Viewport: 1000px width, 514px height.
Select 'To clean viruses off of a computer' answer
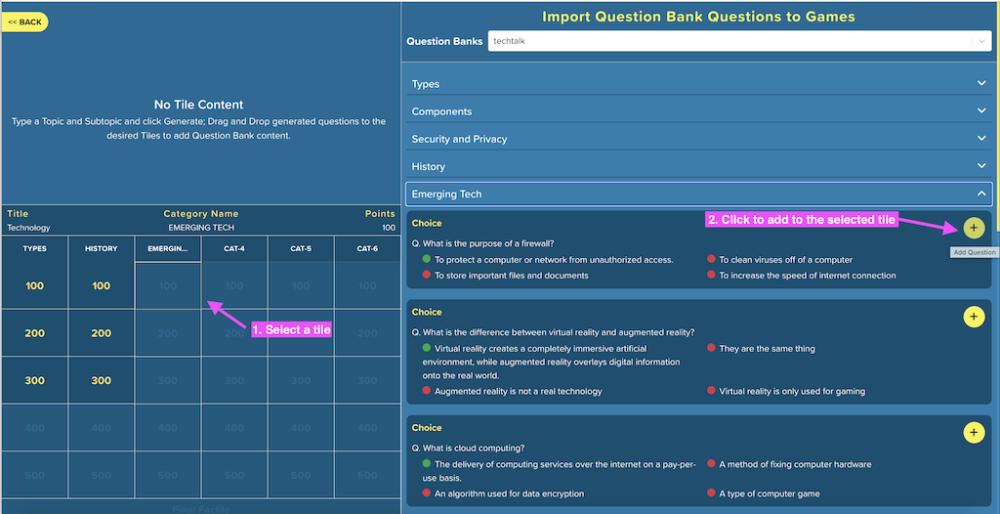click(785, 260)
